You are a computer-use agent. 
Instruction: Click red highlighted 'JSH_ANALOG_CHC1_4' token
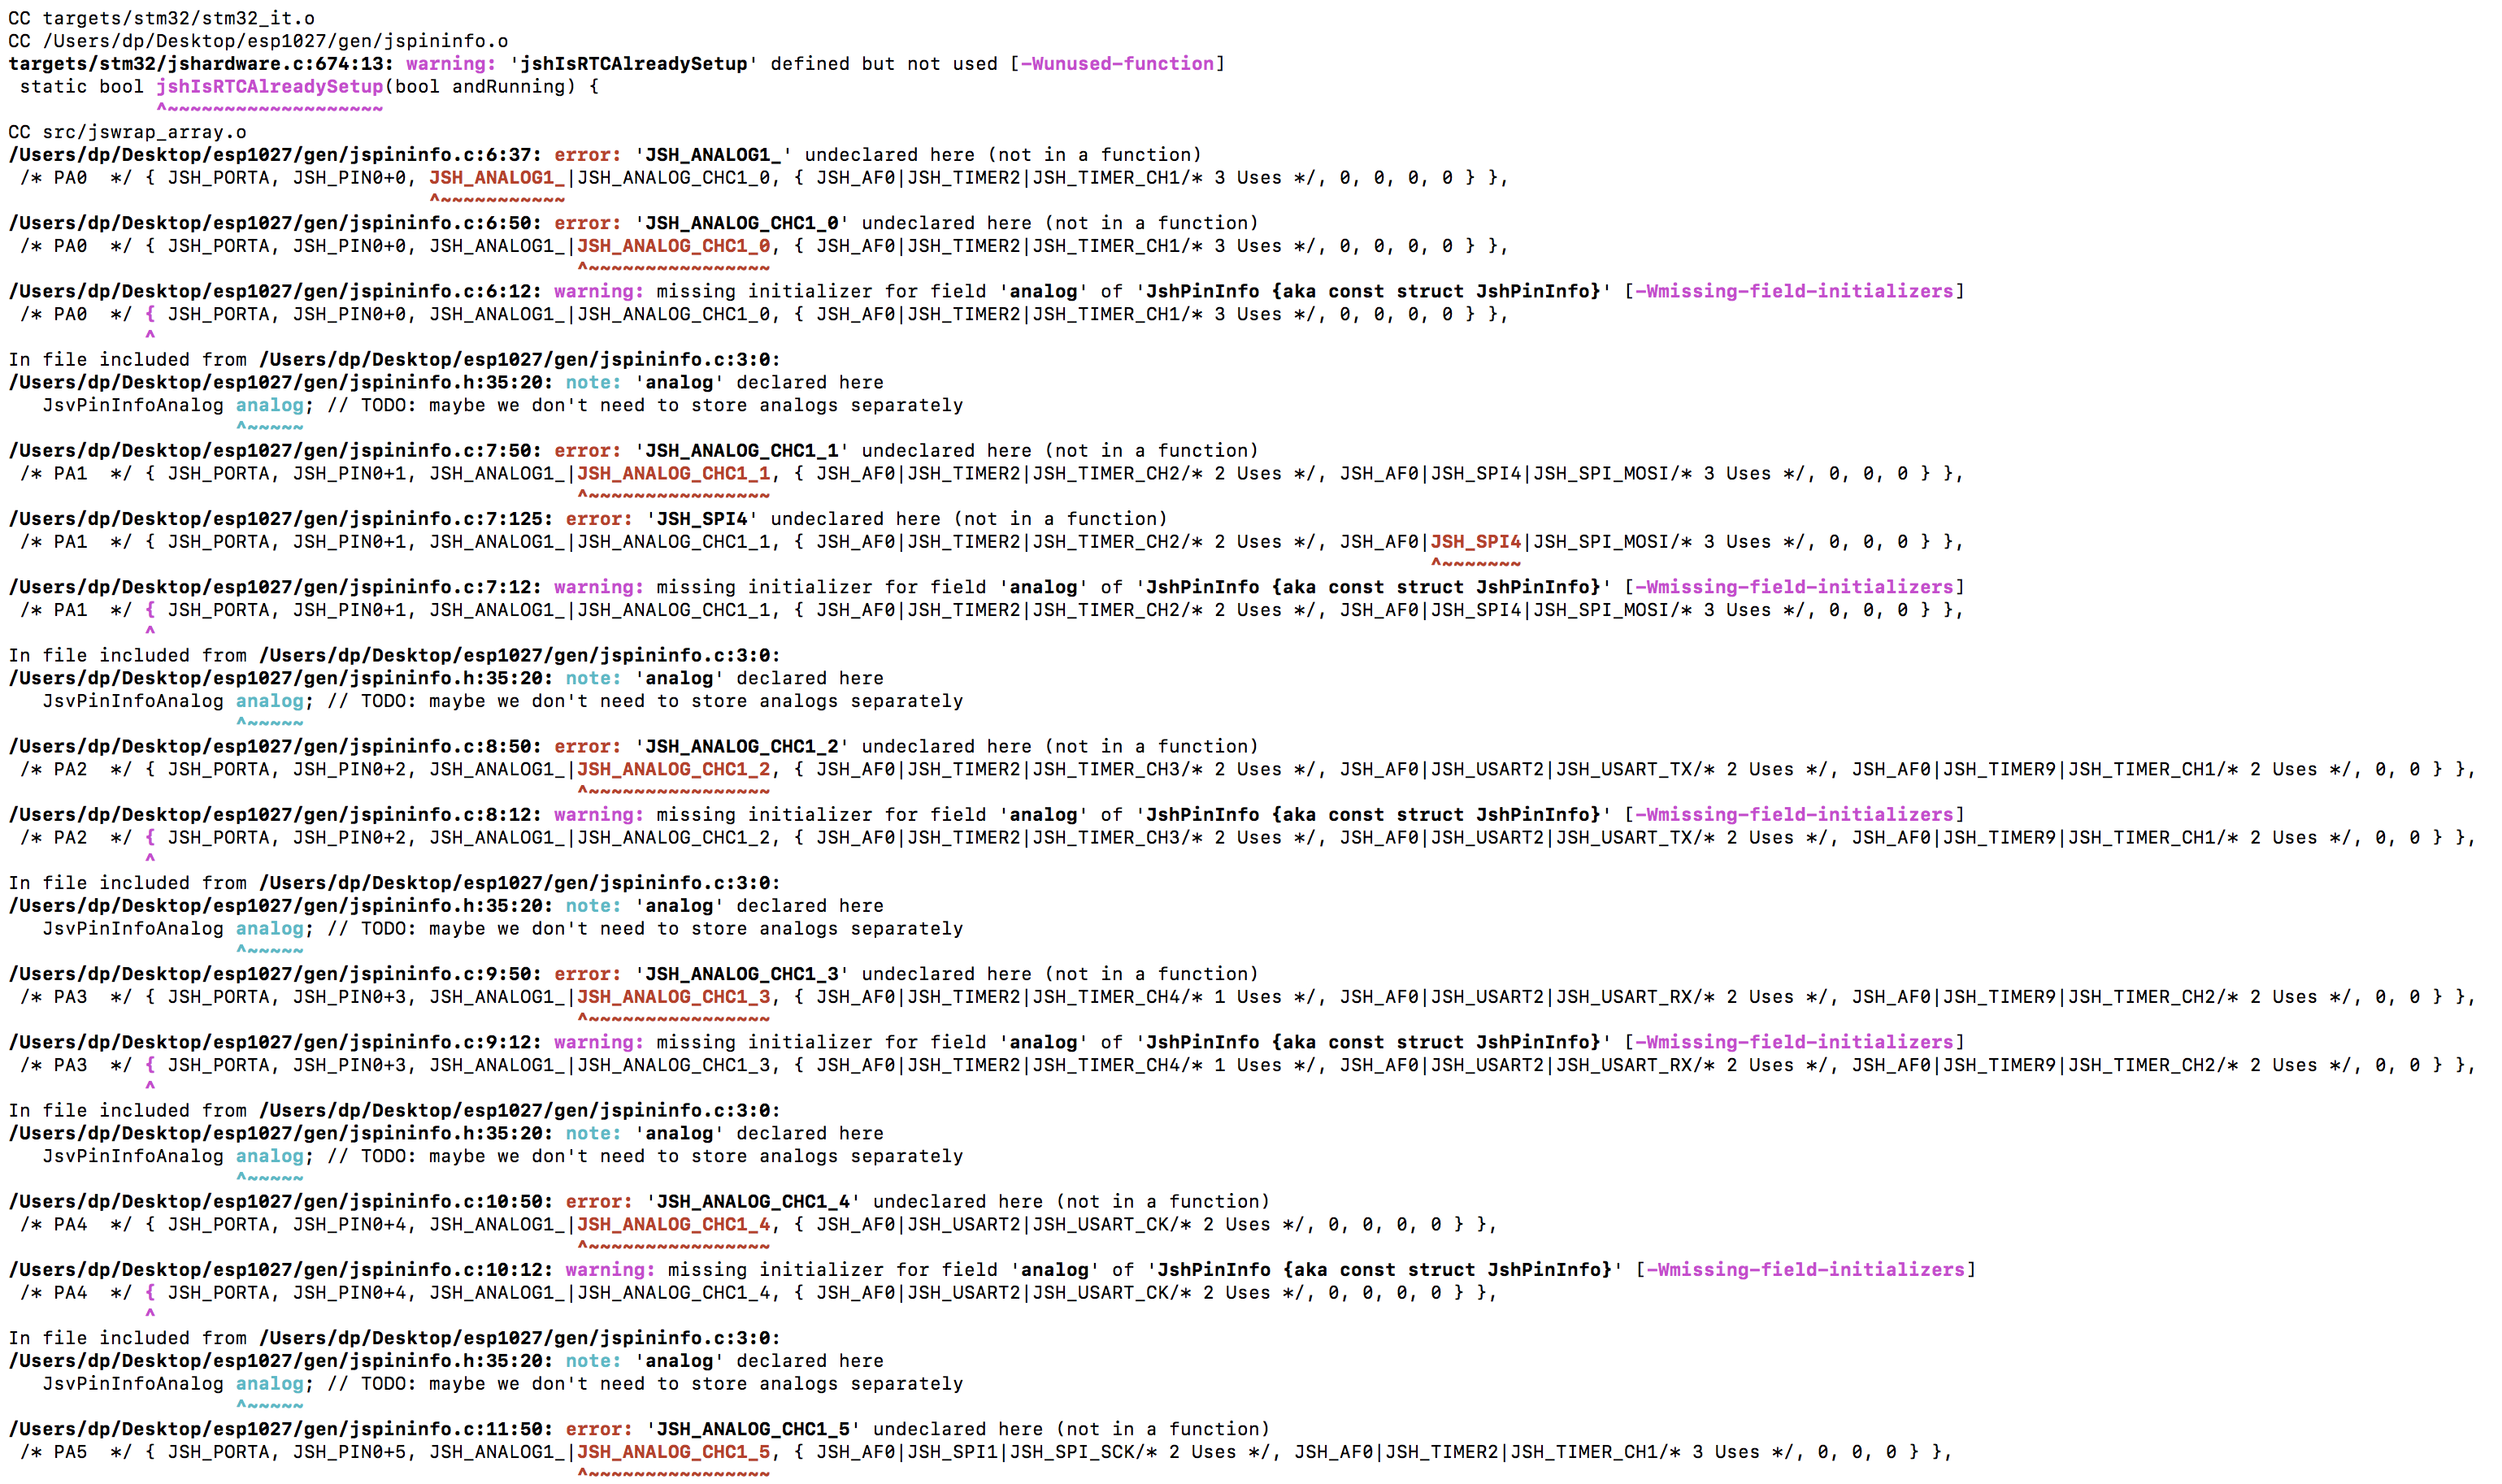[673, 1225]
